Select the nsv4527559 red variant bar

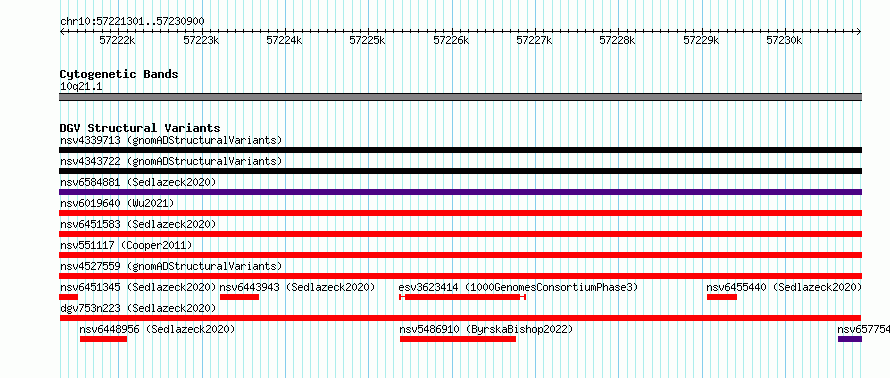460,276
